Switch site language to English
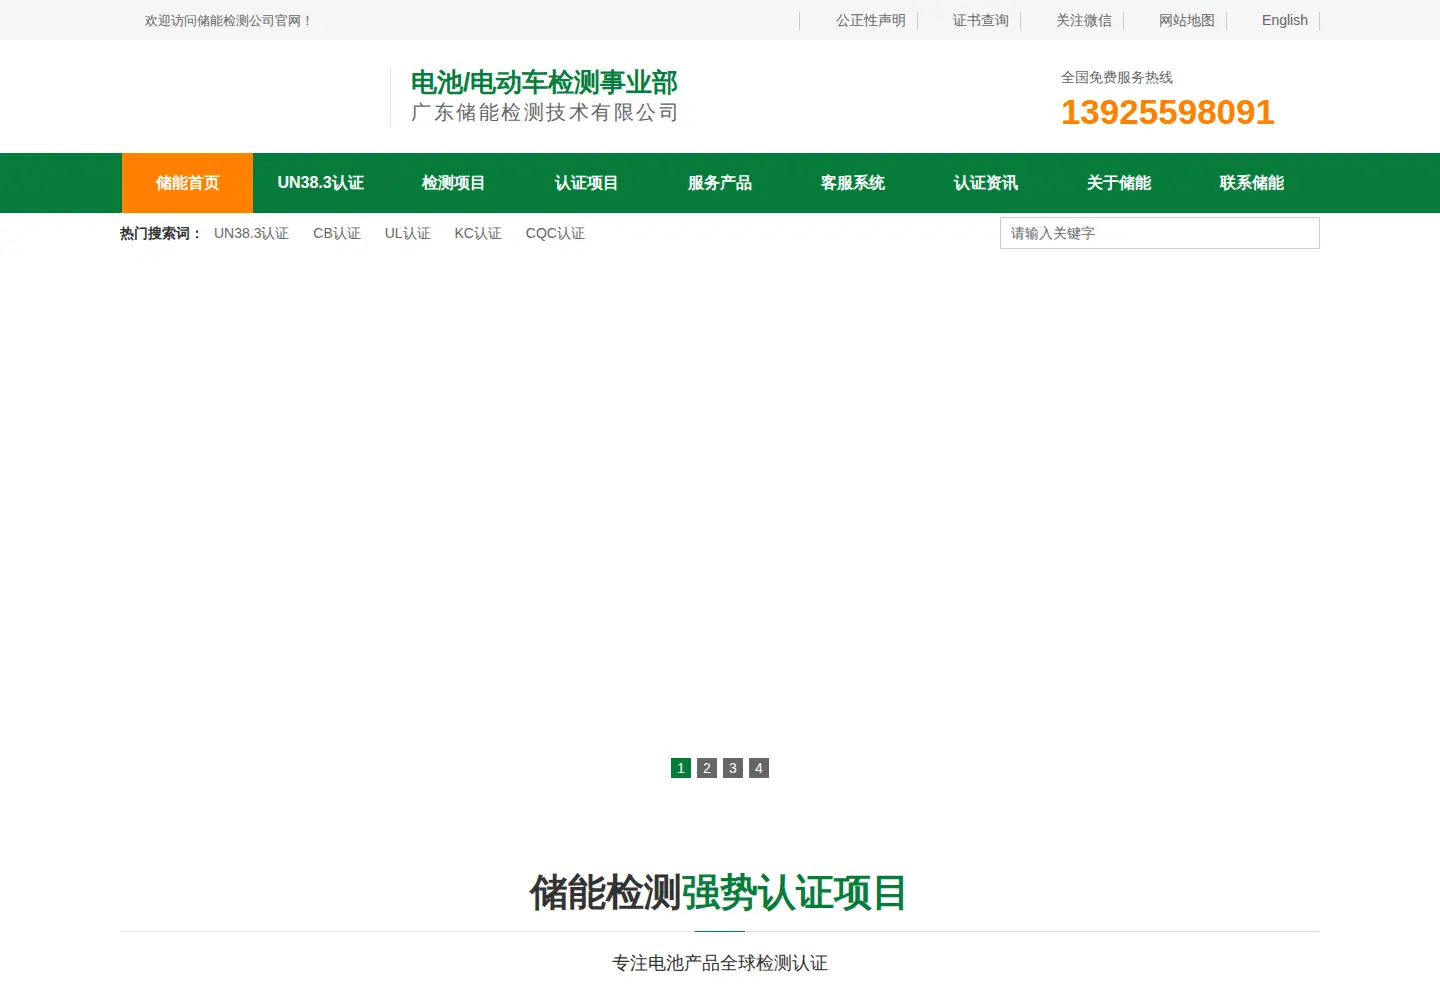Viewport: 1440px width, 1000px height. tap(1284, 20)
